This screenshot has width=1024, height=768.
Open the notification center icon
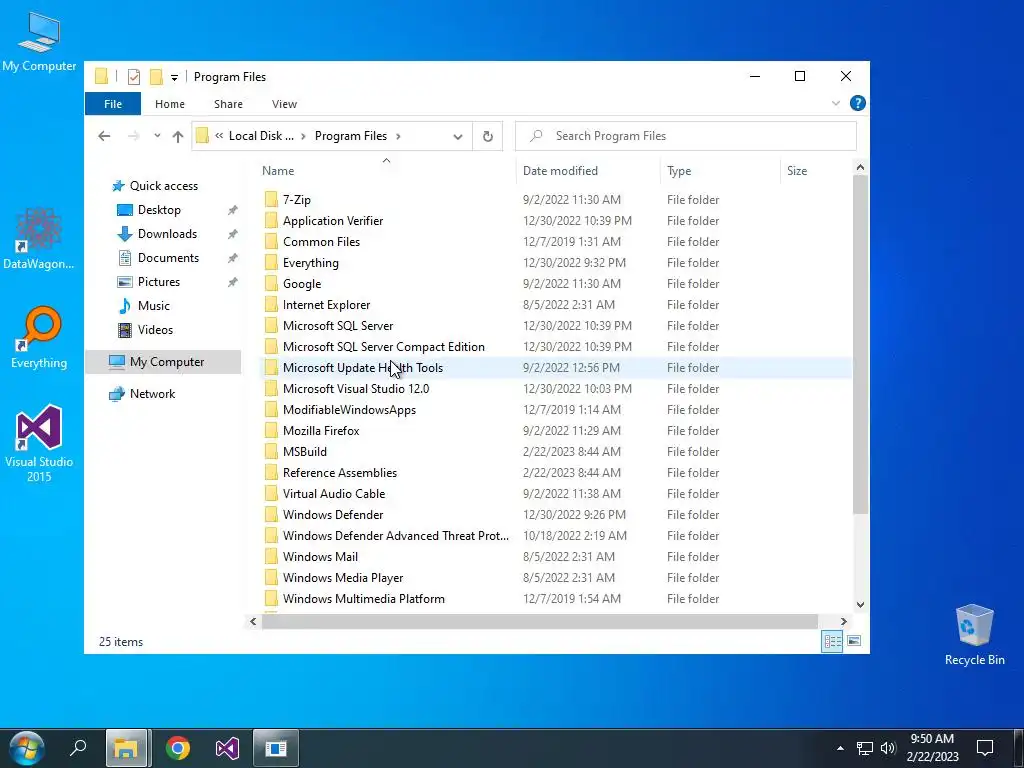985,748
